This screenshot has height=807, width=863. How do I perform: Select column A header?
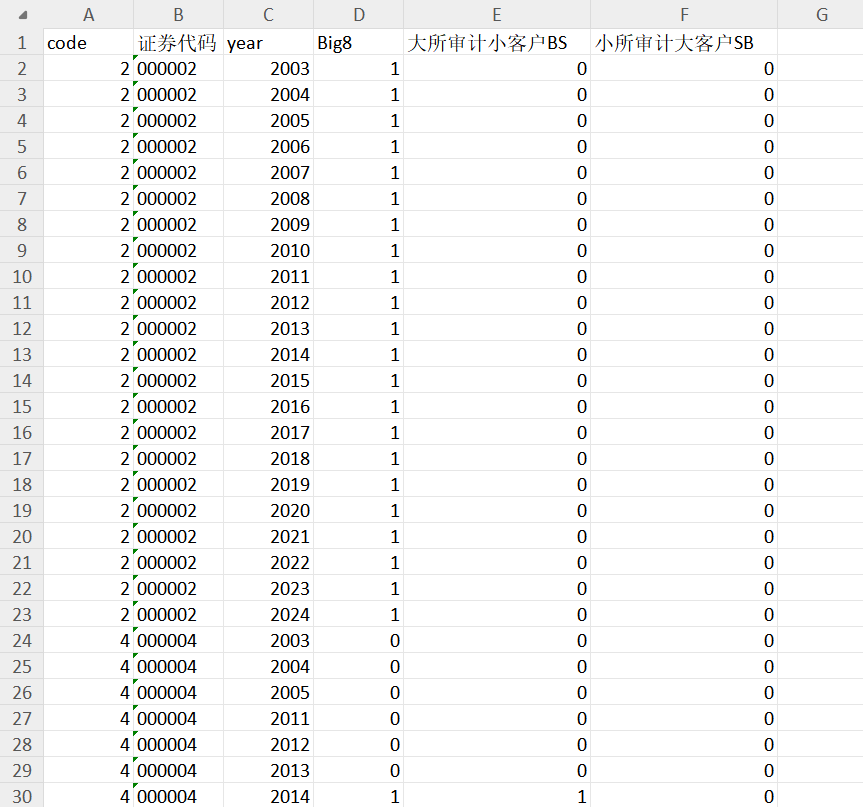(89, 14)
